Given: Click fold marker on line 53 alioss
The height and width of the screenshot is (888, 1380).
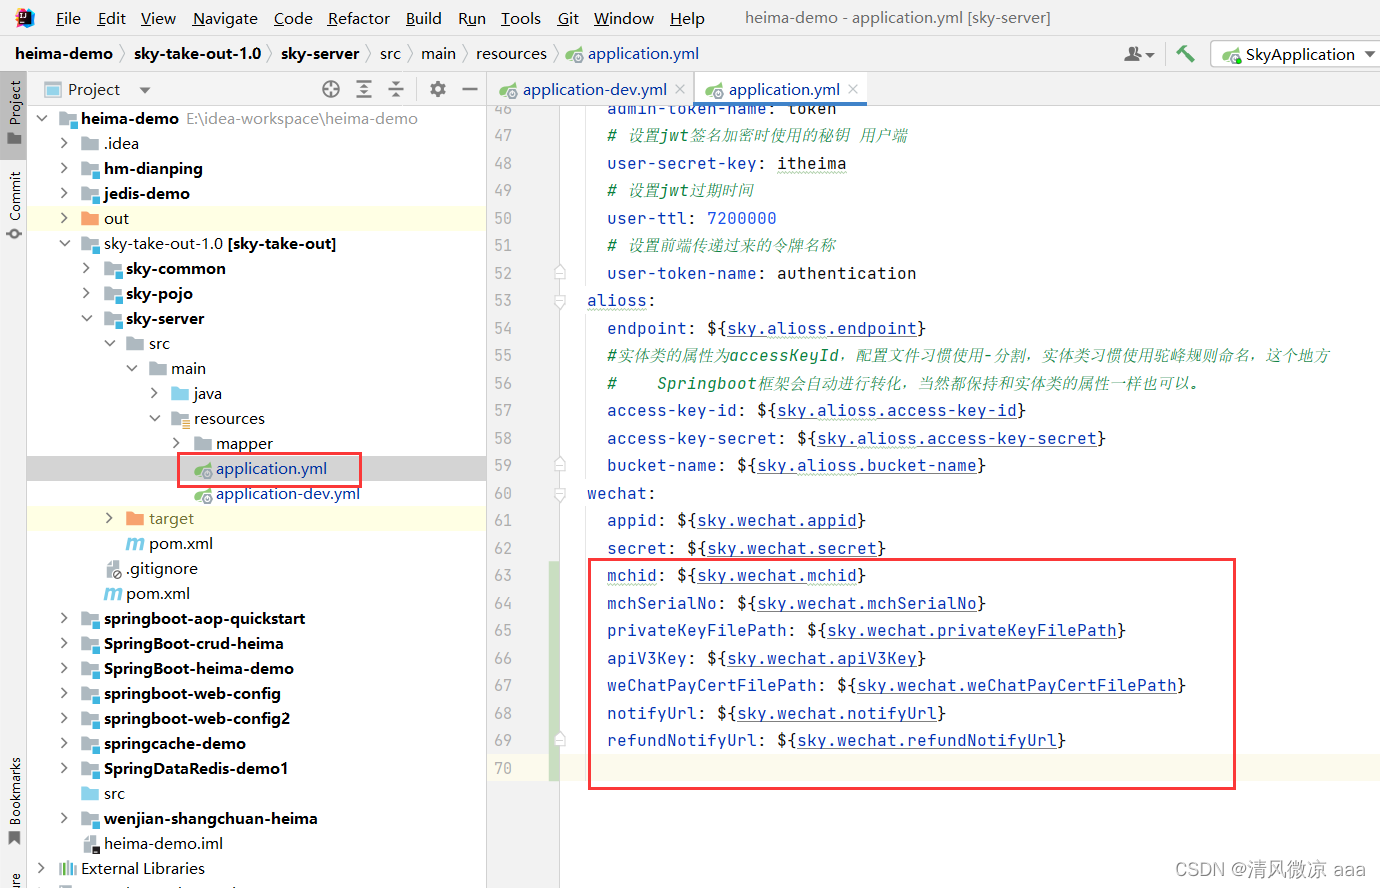Looking at the screenshot, I should click(560, 300).
